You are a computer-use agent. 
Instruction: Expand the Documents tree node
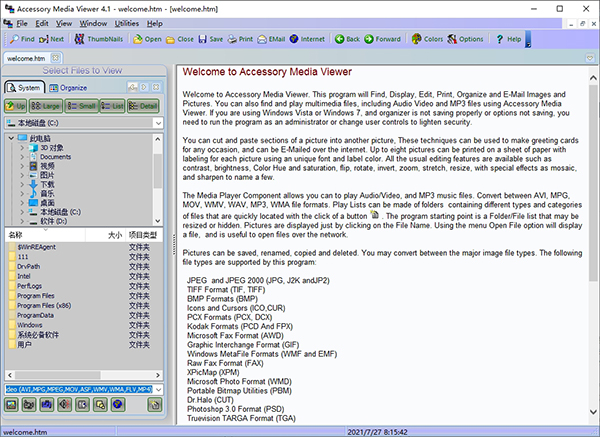[x=22, y=157]
